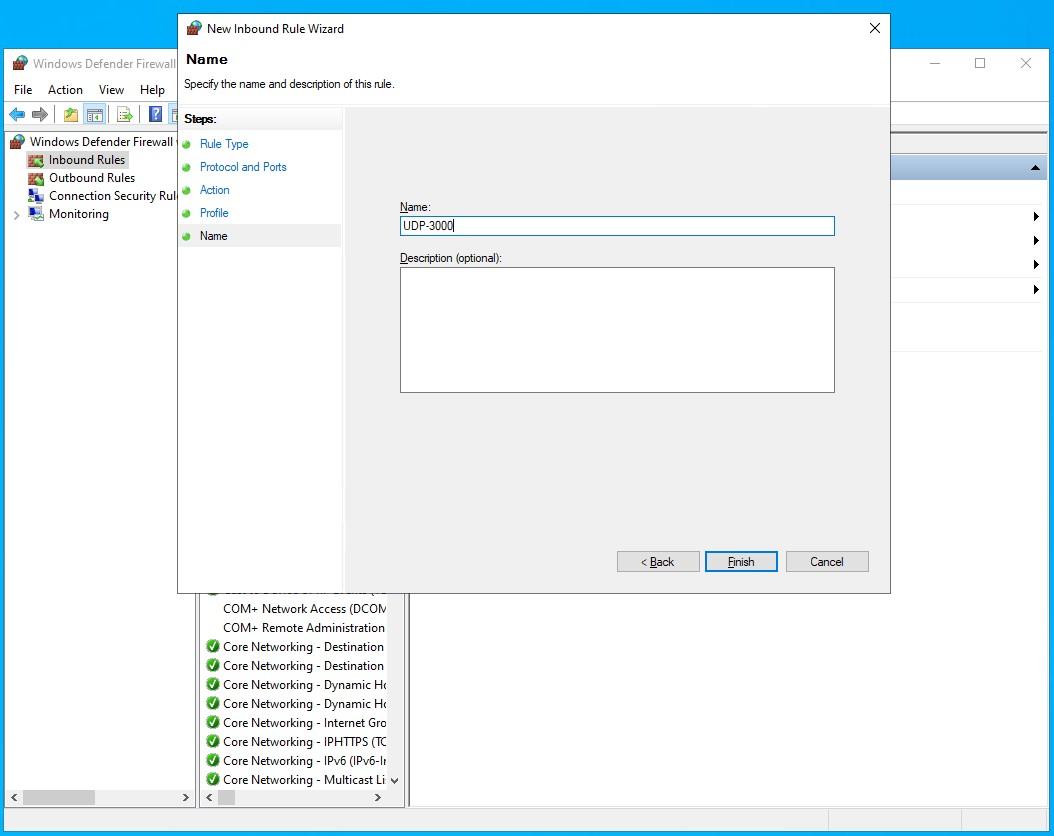Open the View menu
This screenshot has width=1054, height=836.
click(111, 90)
